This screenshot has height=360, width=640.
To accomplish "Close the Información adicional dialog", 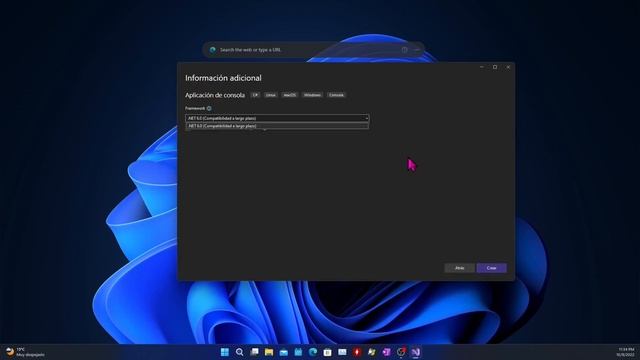I will [508, 67].
